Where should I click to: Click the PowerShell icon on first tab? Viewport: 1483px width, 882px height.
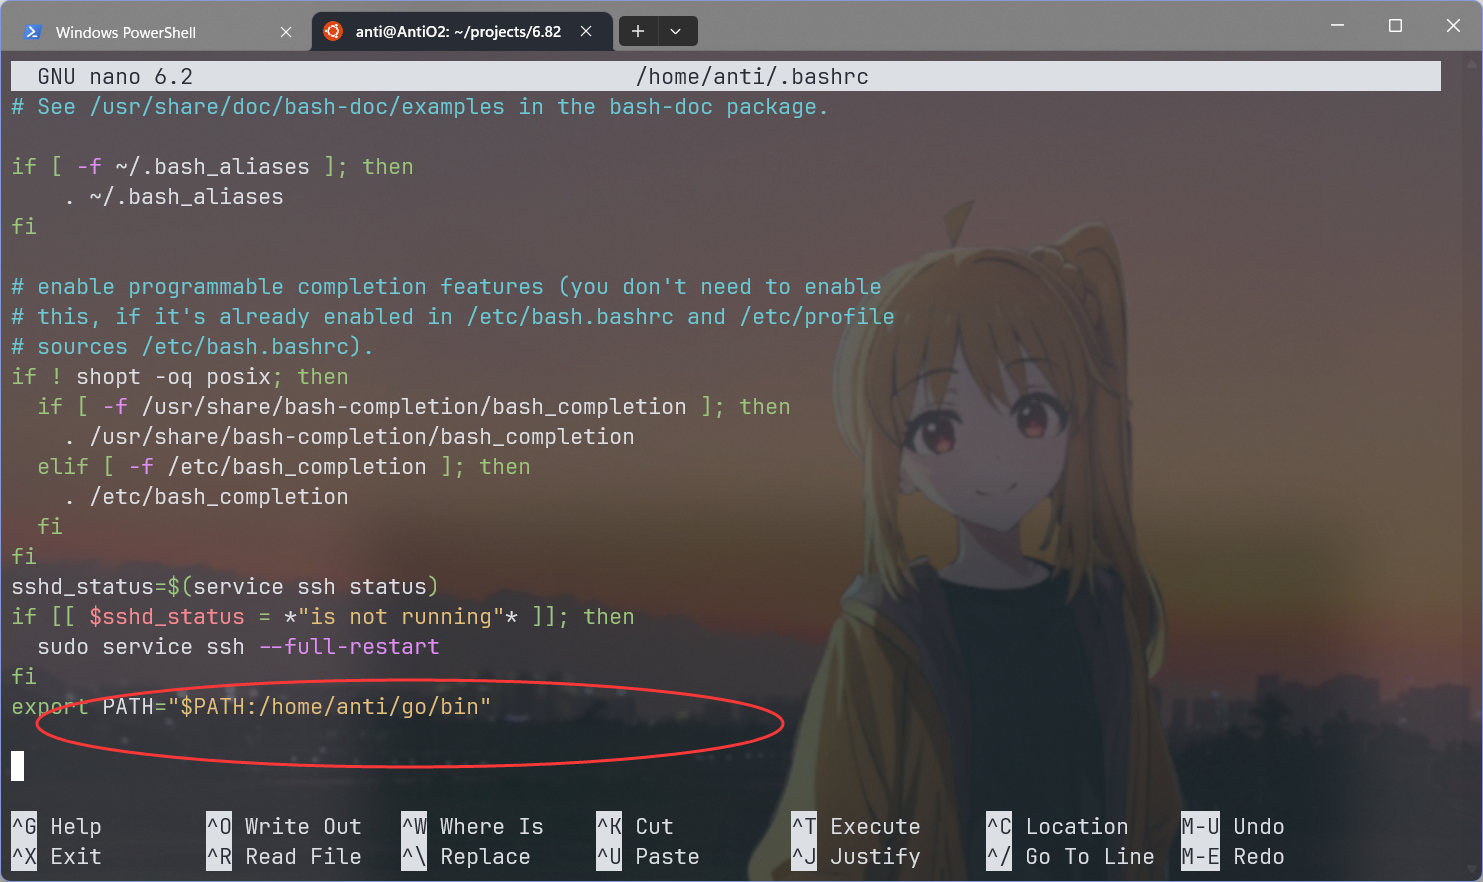tap(32, 32)
